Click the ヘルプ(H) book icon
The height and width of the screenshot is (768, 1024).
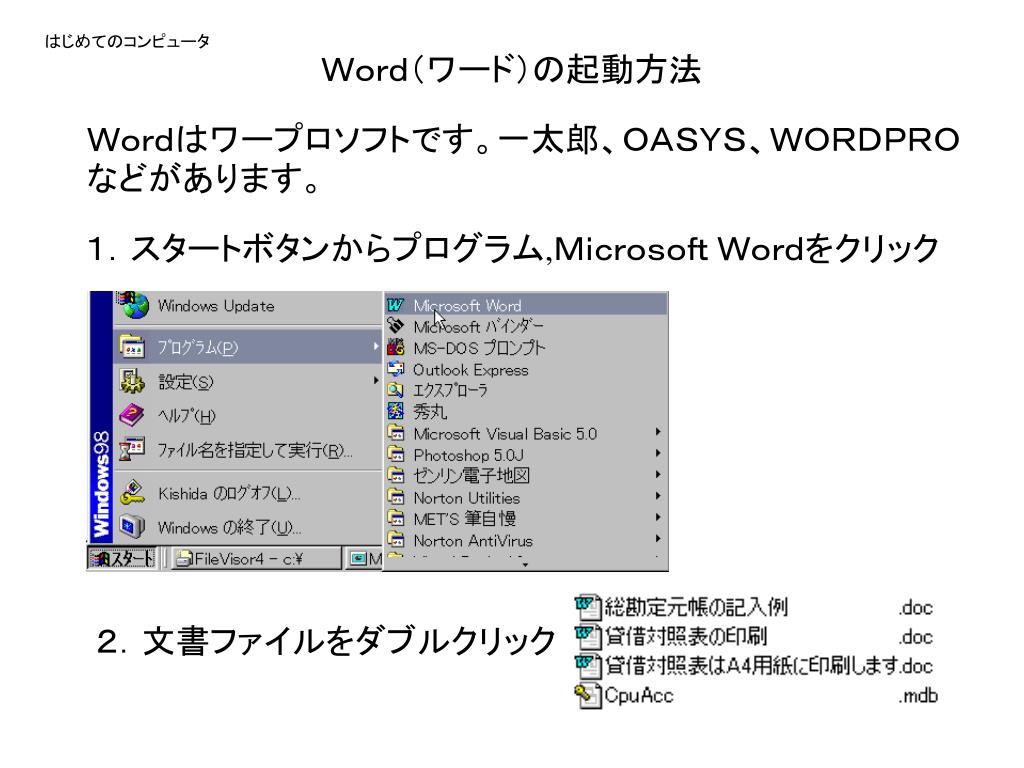[131, 415]
